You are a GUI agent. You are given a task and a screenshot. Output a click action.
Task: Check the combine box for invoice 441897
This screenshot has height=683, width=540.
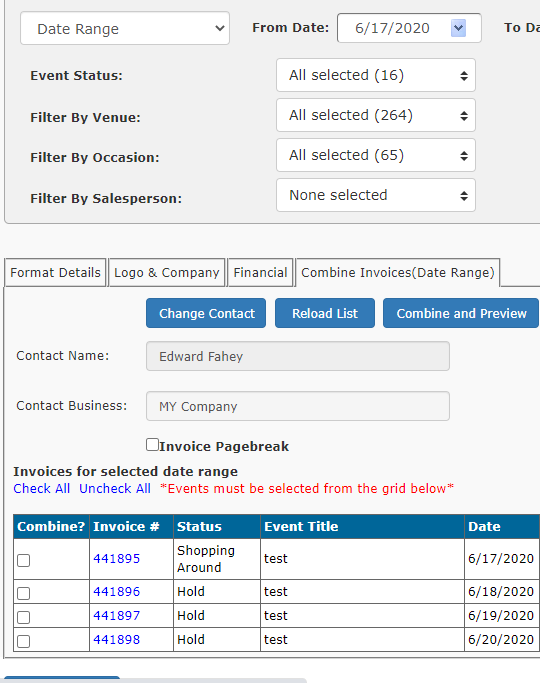coord(24,617)
